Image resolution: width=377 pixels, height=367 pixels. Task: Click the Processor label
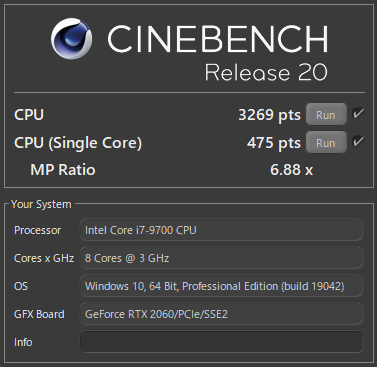click(x=38, y=230)
